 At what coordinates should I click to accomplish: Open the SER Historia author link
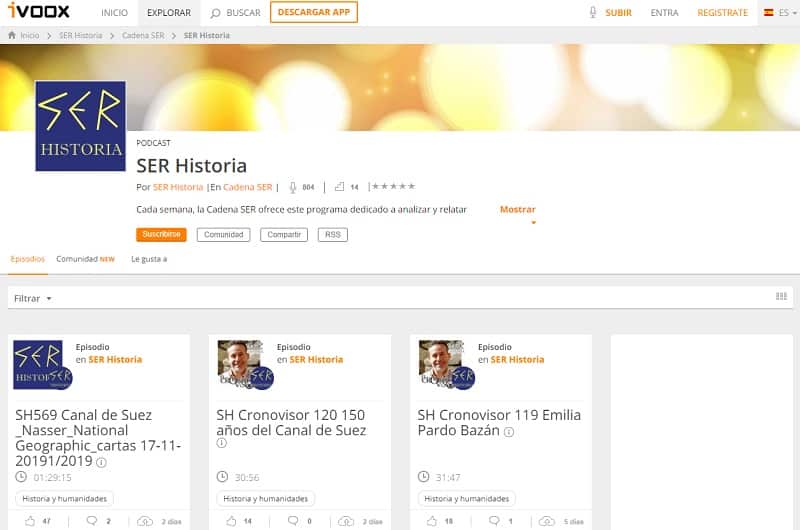pyautogui.click(x=178, y=187)
